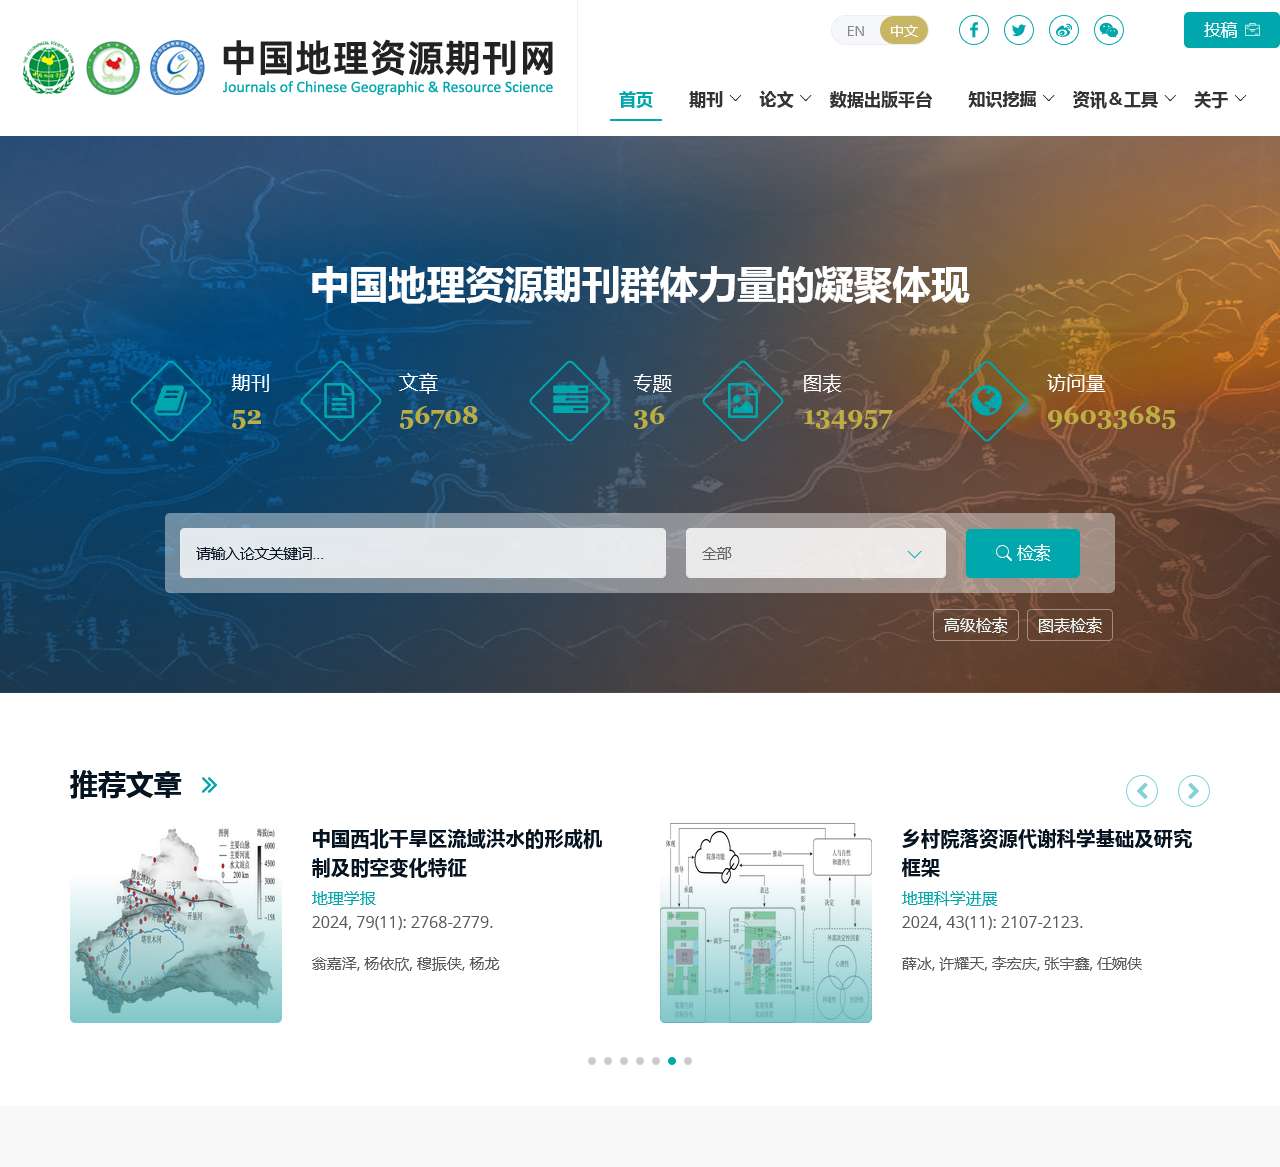Image resolution: width=1280 pixels, height=1167 pixels.
Task: Click the 推荐文章 section heading
Action: tap(126, 785)
